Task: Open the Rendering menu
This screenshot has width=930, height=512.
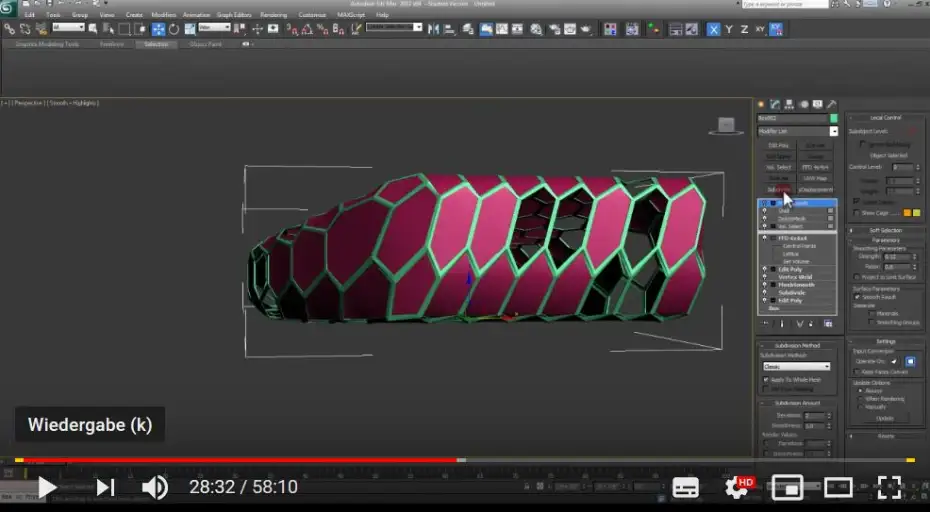Action: (x=273, y=15)
